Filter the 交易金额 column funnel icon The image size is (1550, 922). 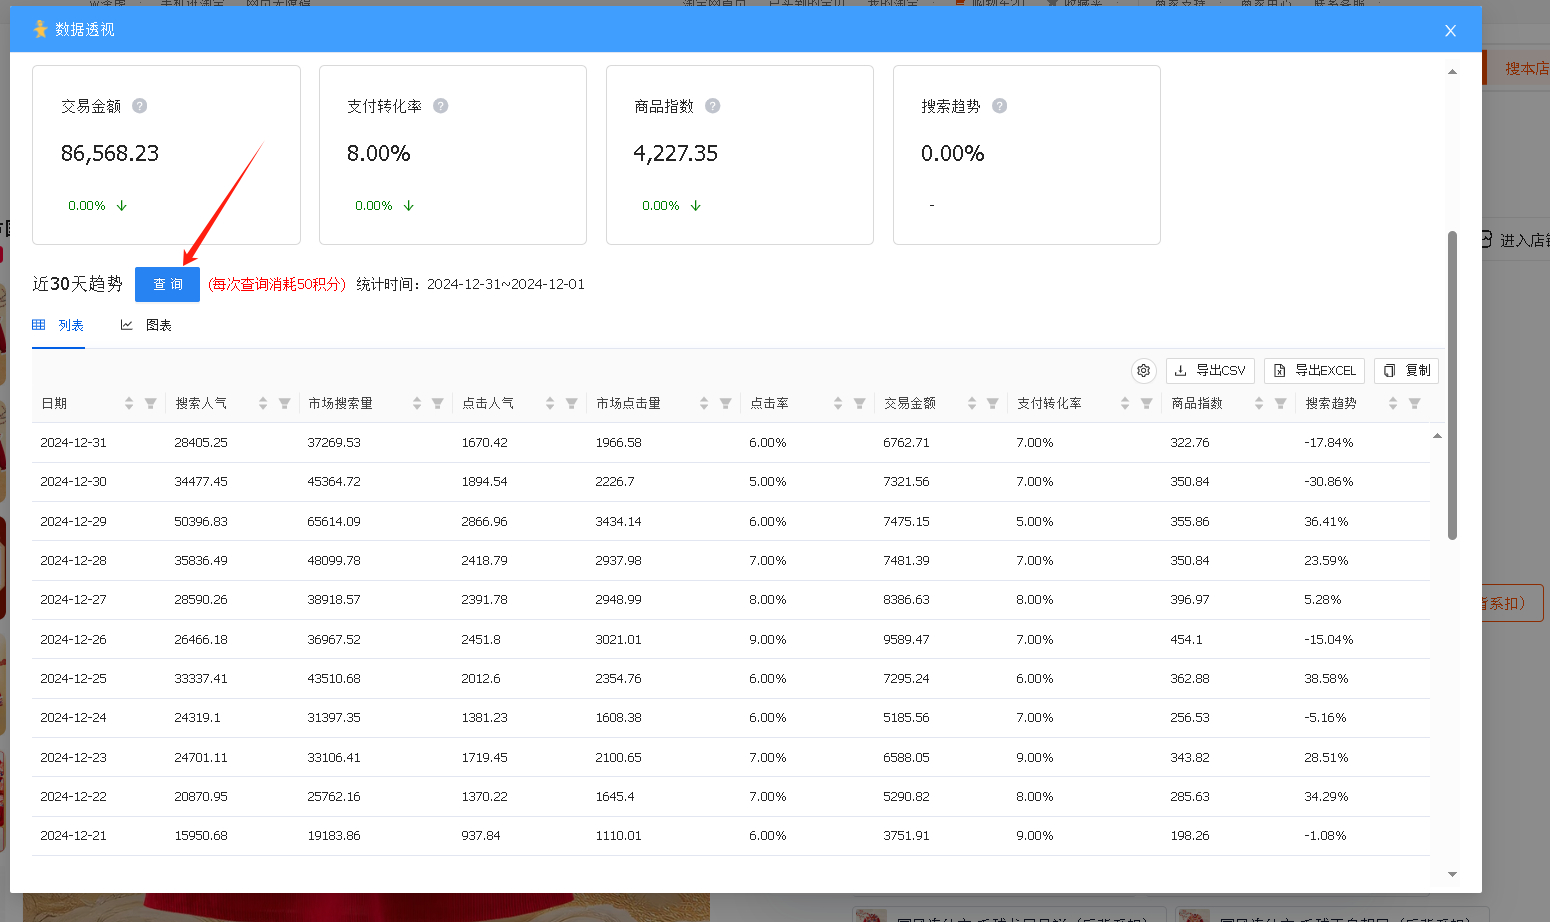(993, 403)
